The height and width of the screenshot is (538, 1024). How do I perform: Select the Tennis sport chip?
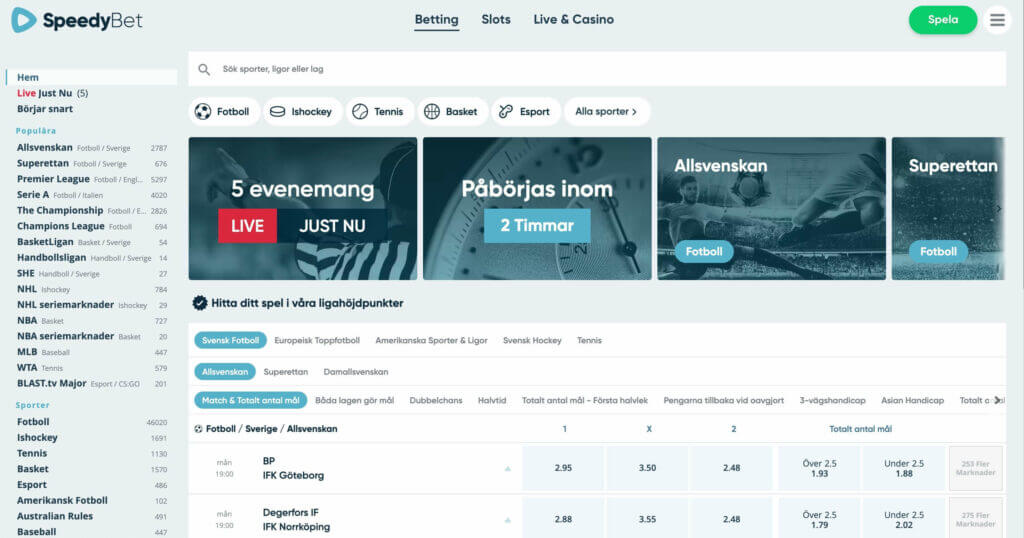tap(379, 112)
